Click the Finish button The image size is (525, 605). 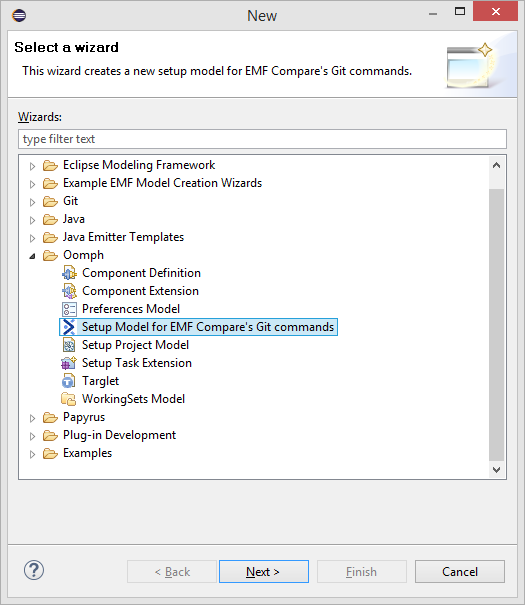coord(362,571)
